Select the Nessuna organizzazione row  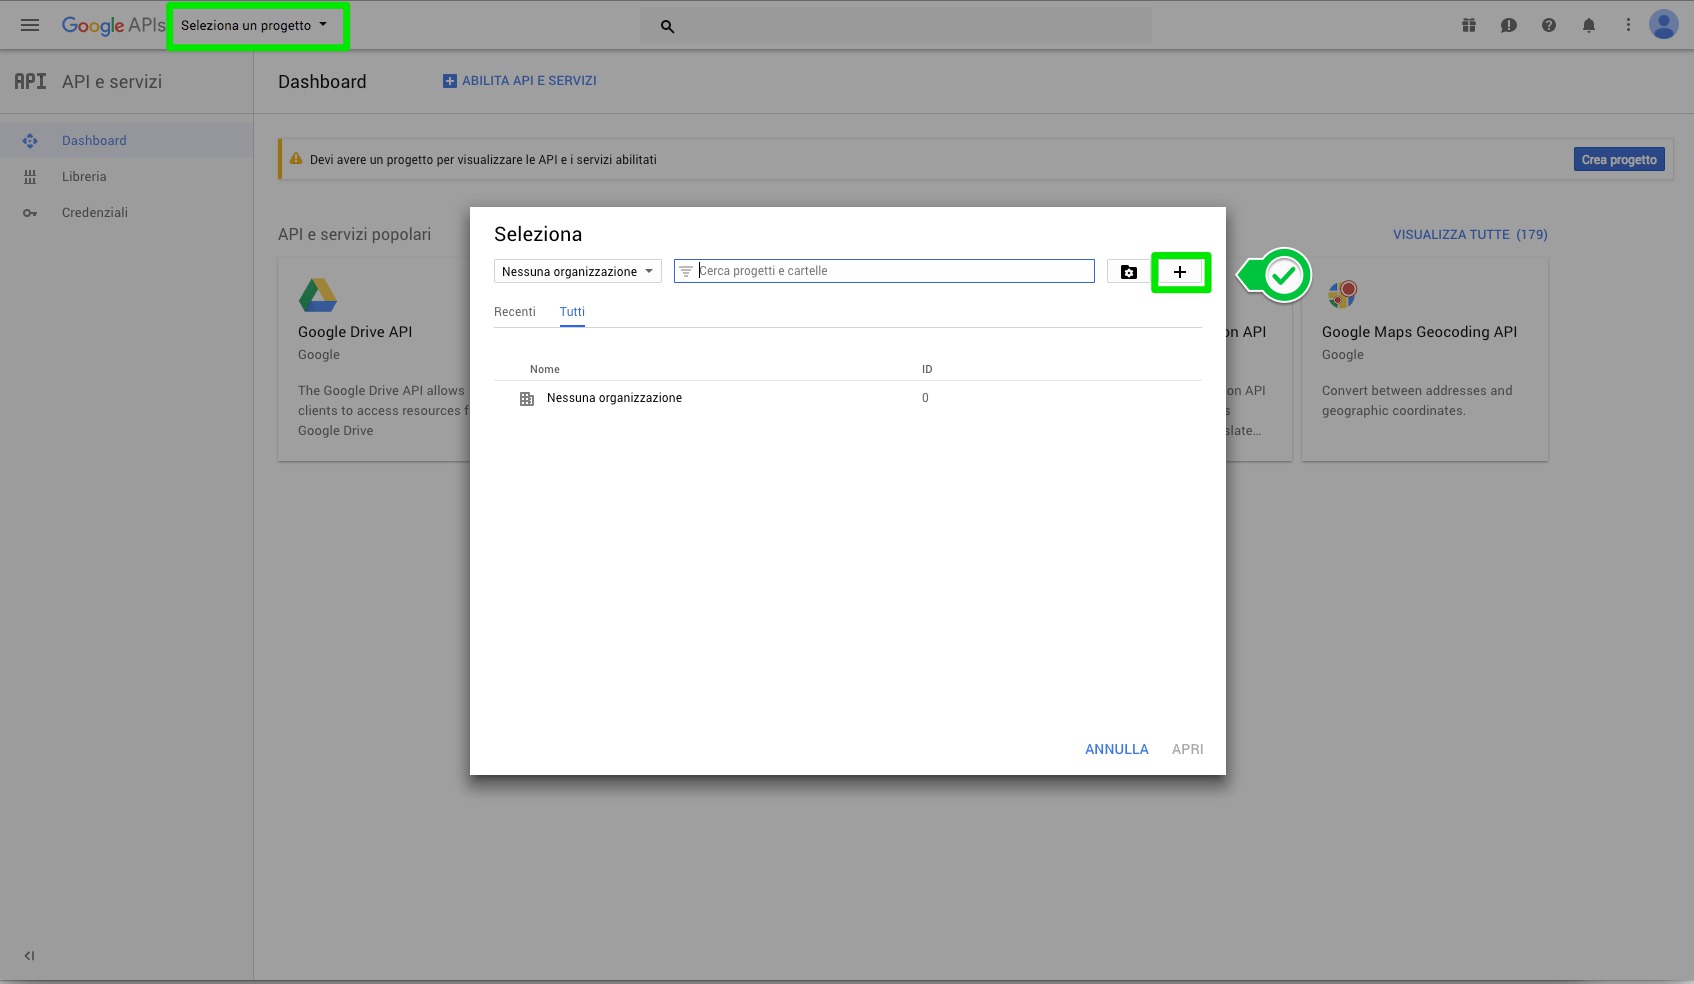614,398
